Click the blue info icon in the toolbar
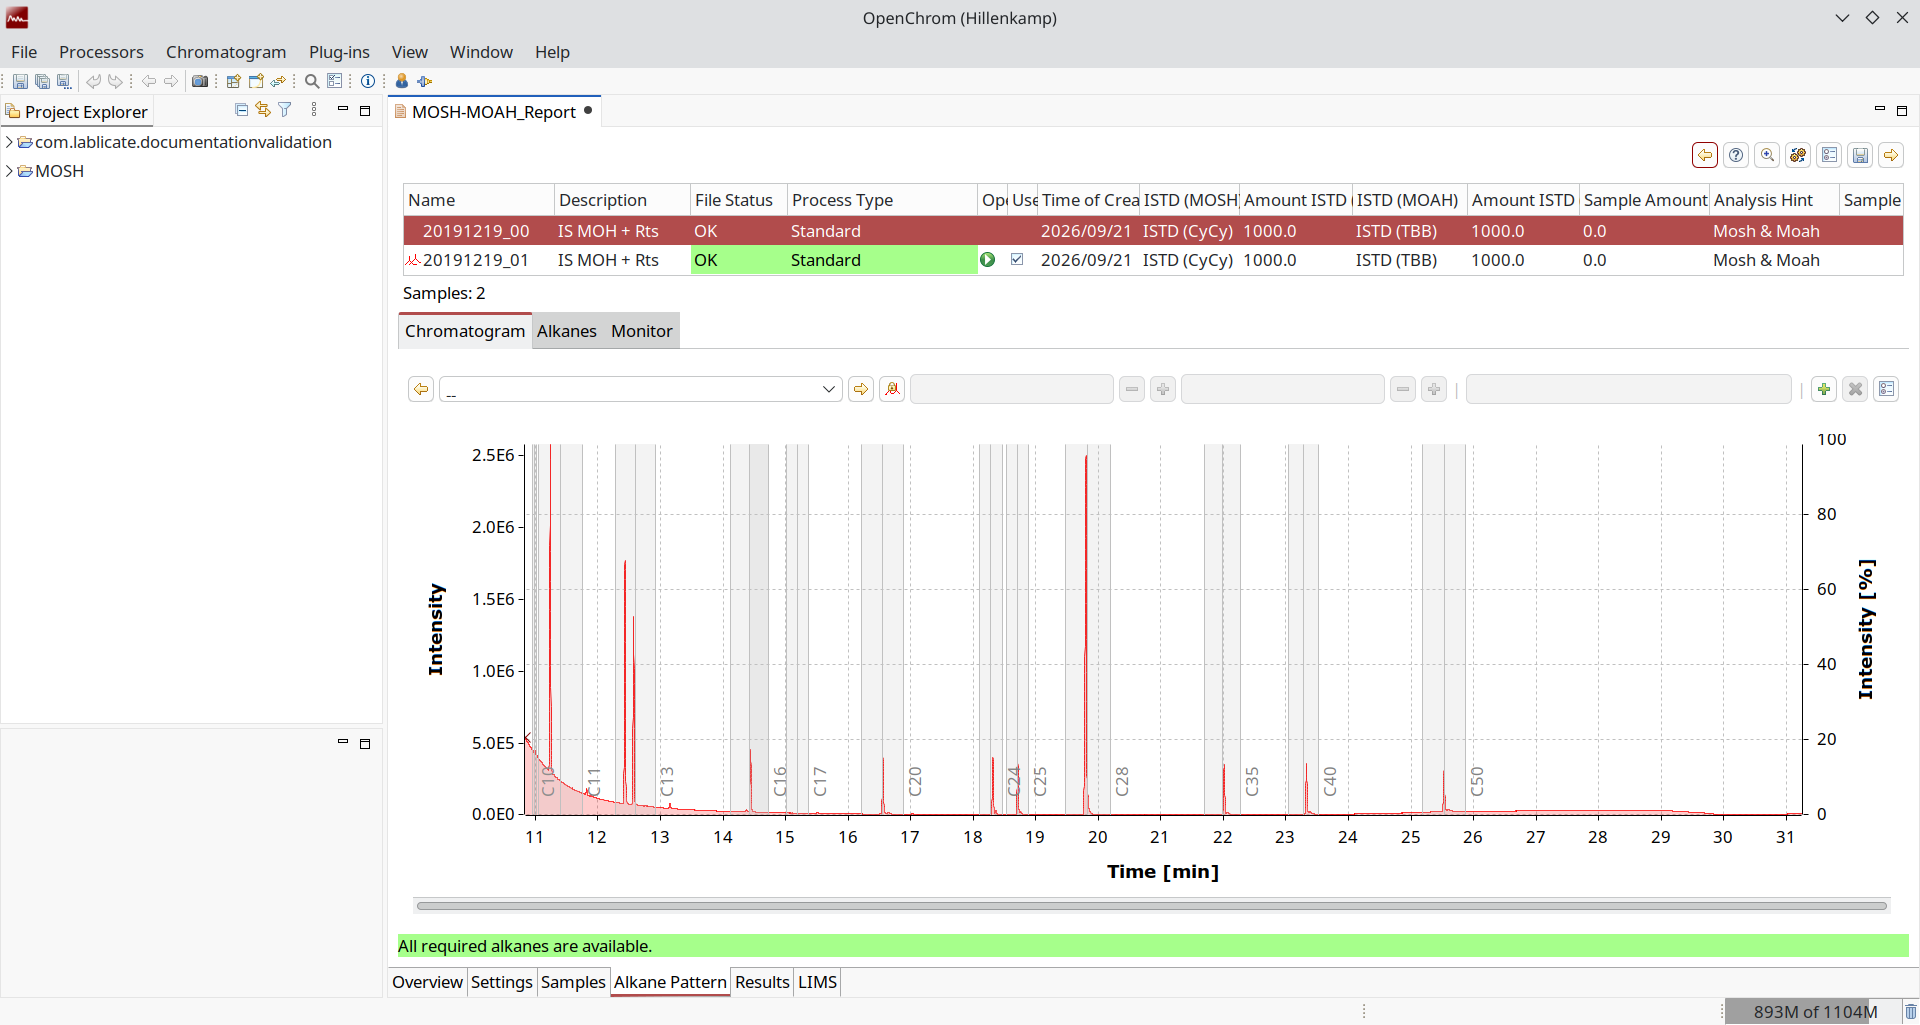The image size is (1920, 1025). point(368,81)
